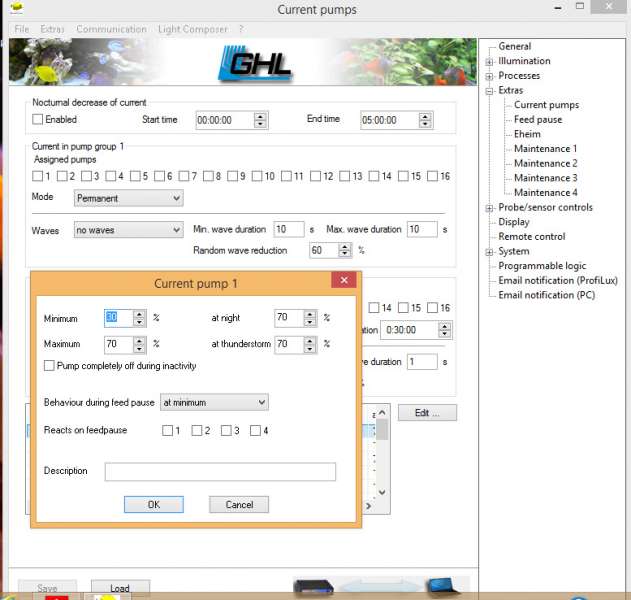Select Feed pause in the tree
This screenshot has height=600, width=631.
[x=537, y=119]
